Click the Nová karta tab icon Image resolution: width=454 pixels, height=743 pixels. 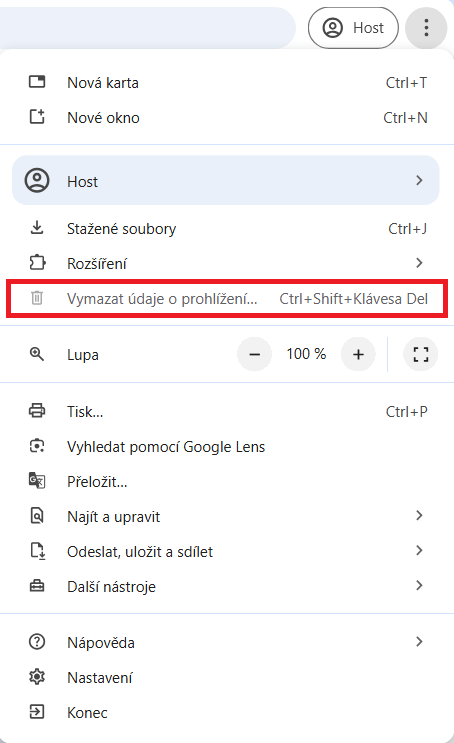tap(37, 82)
